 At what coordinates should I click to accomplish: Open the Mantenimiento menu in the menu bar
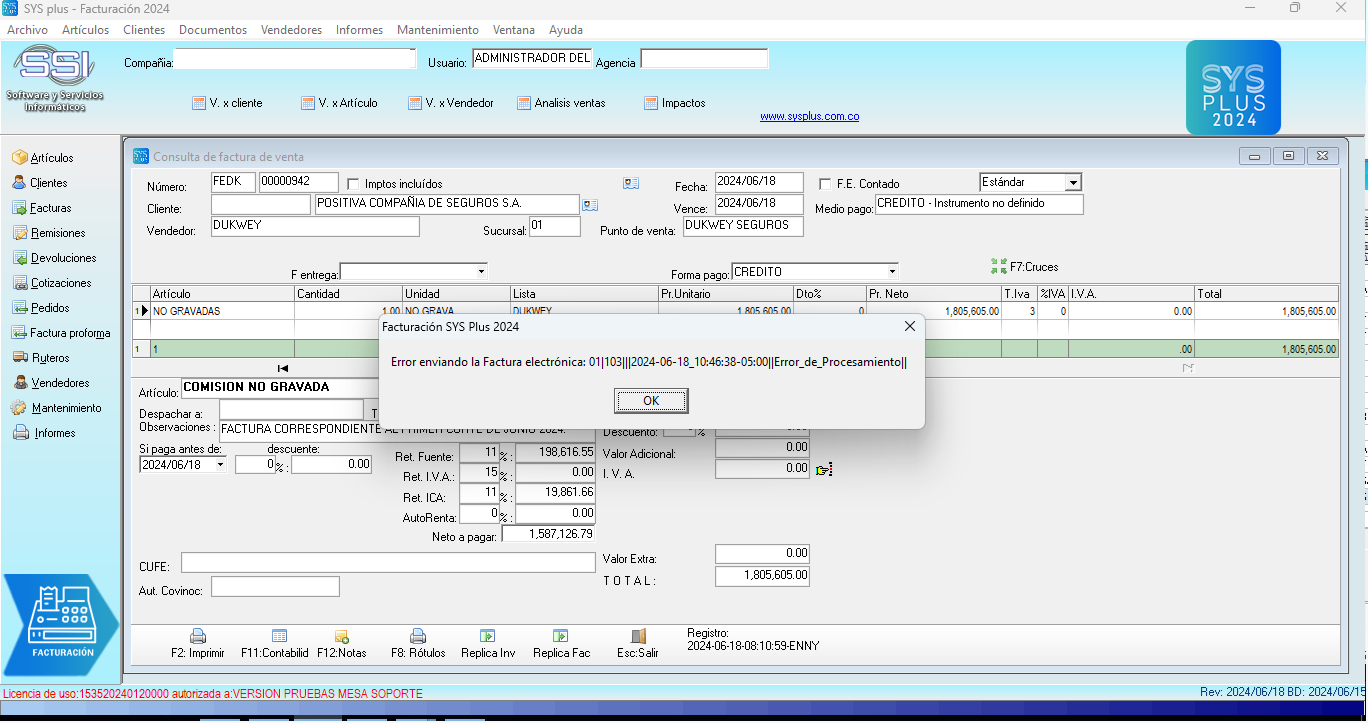click(438, 30)
